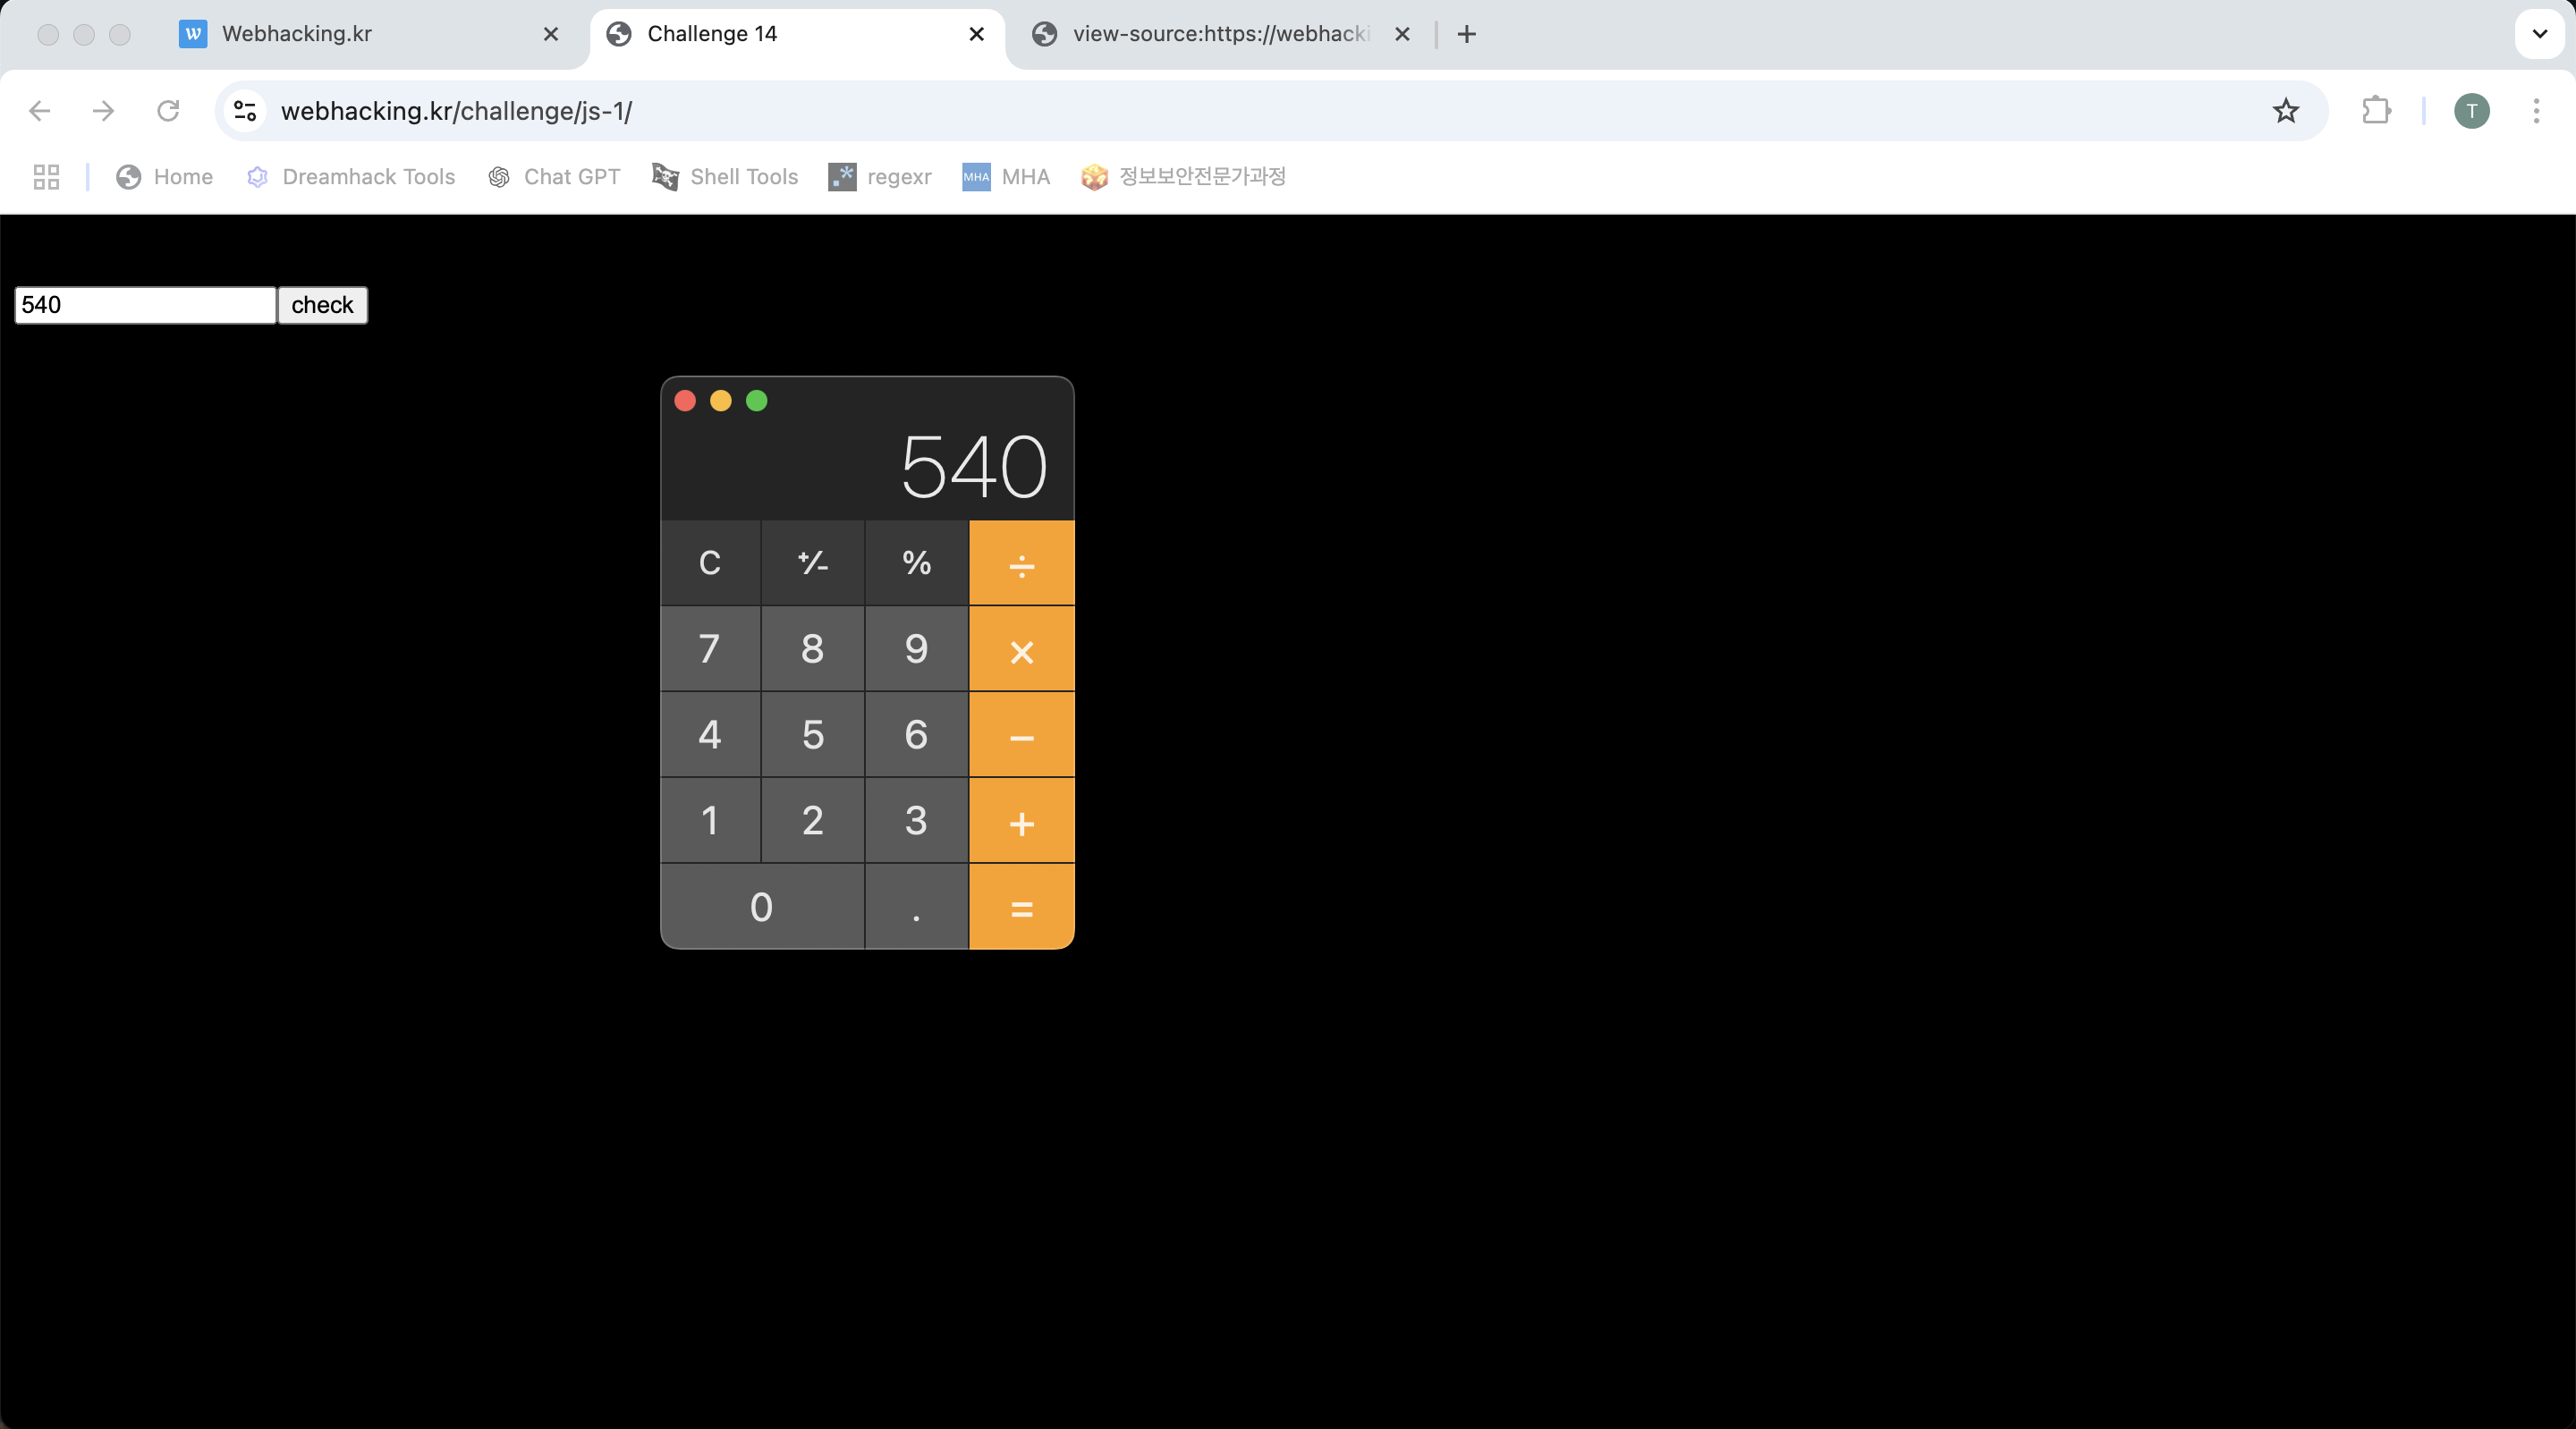2576x1429 pixels.
Task: Bookmark this page with the star icon
Action: [2285, 111]
